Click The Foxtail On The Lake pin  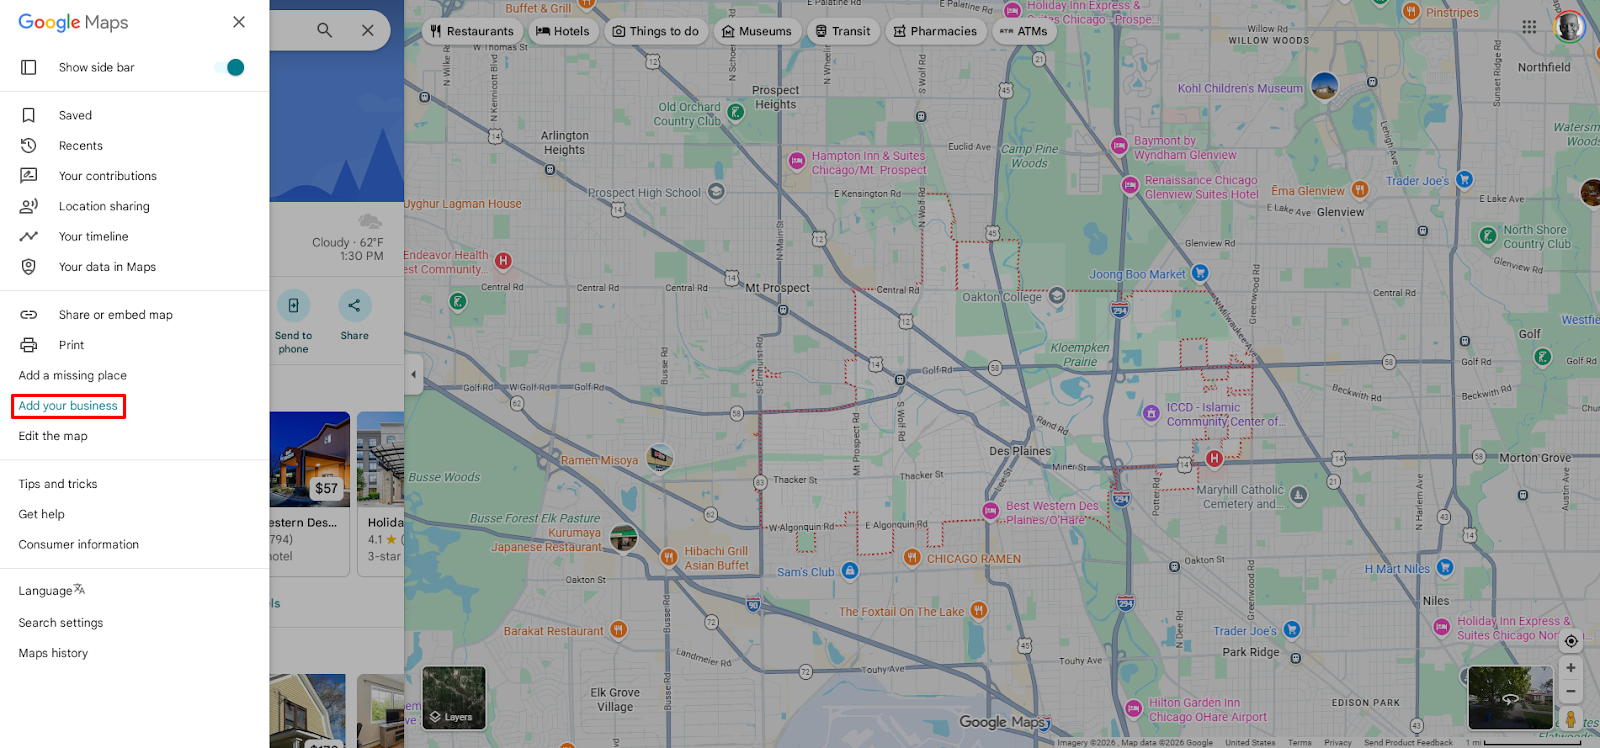978,609
